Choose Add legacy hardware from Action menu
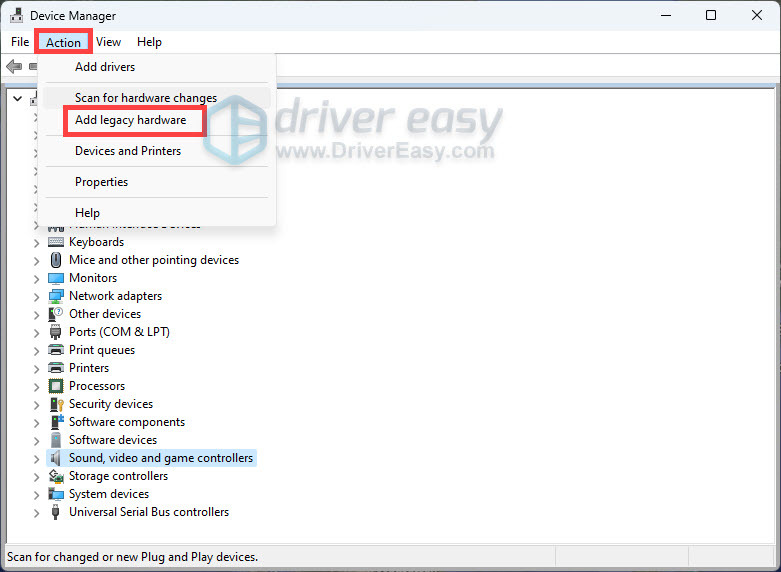This screenshot has width=781, height=572. [130, 120]
